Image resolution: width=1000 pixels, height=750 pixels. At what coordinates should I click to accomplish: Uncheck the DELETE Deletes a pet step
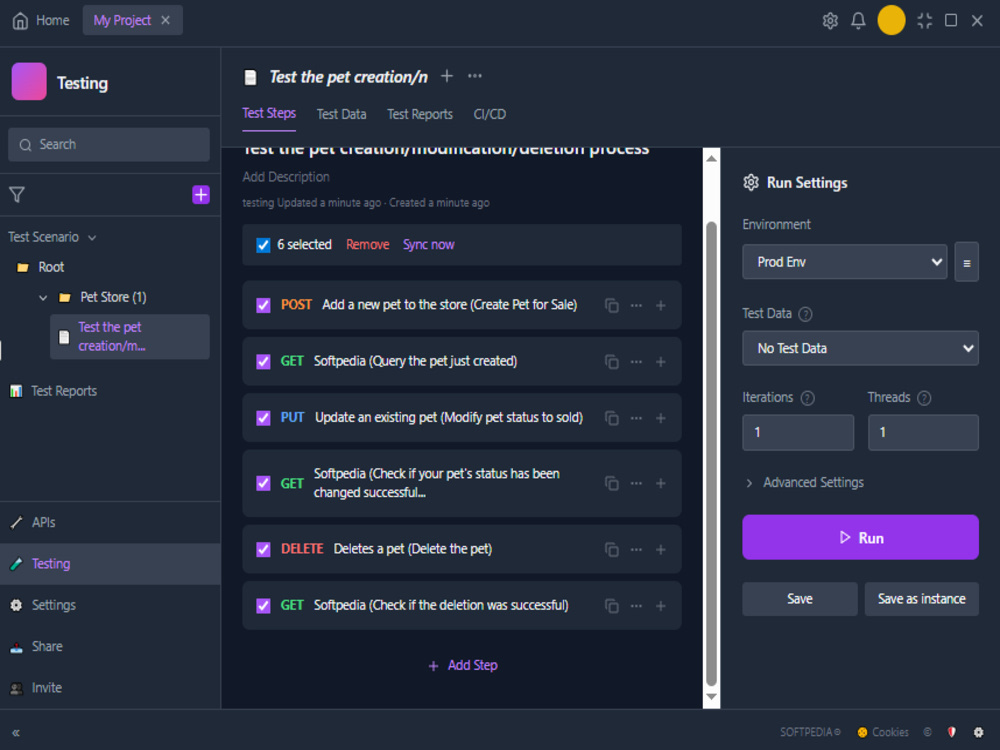tap(263, 549)
